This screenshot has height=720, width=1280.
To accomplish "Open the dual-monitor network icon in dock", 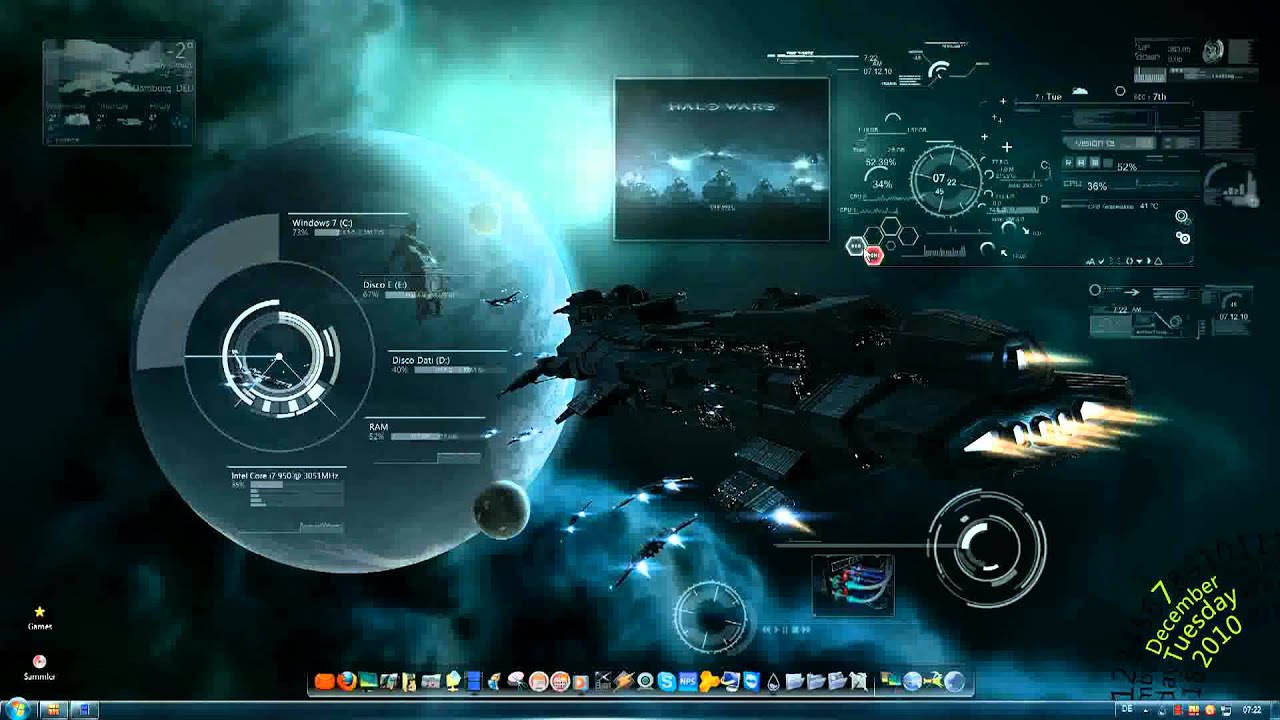I will 888,681.
